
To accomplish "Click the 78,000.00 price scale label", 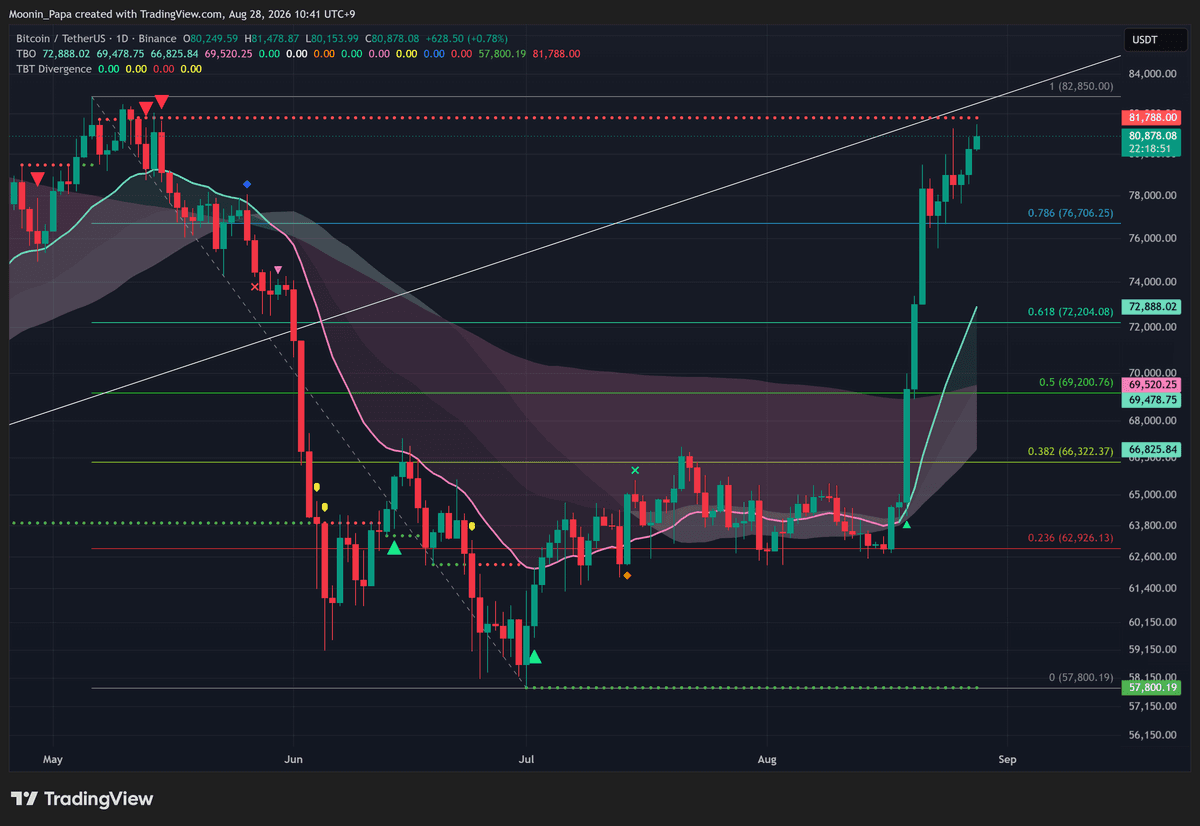I will point(1153,196).
